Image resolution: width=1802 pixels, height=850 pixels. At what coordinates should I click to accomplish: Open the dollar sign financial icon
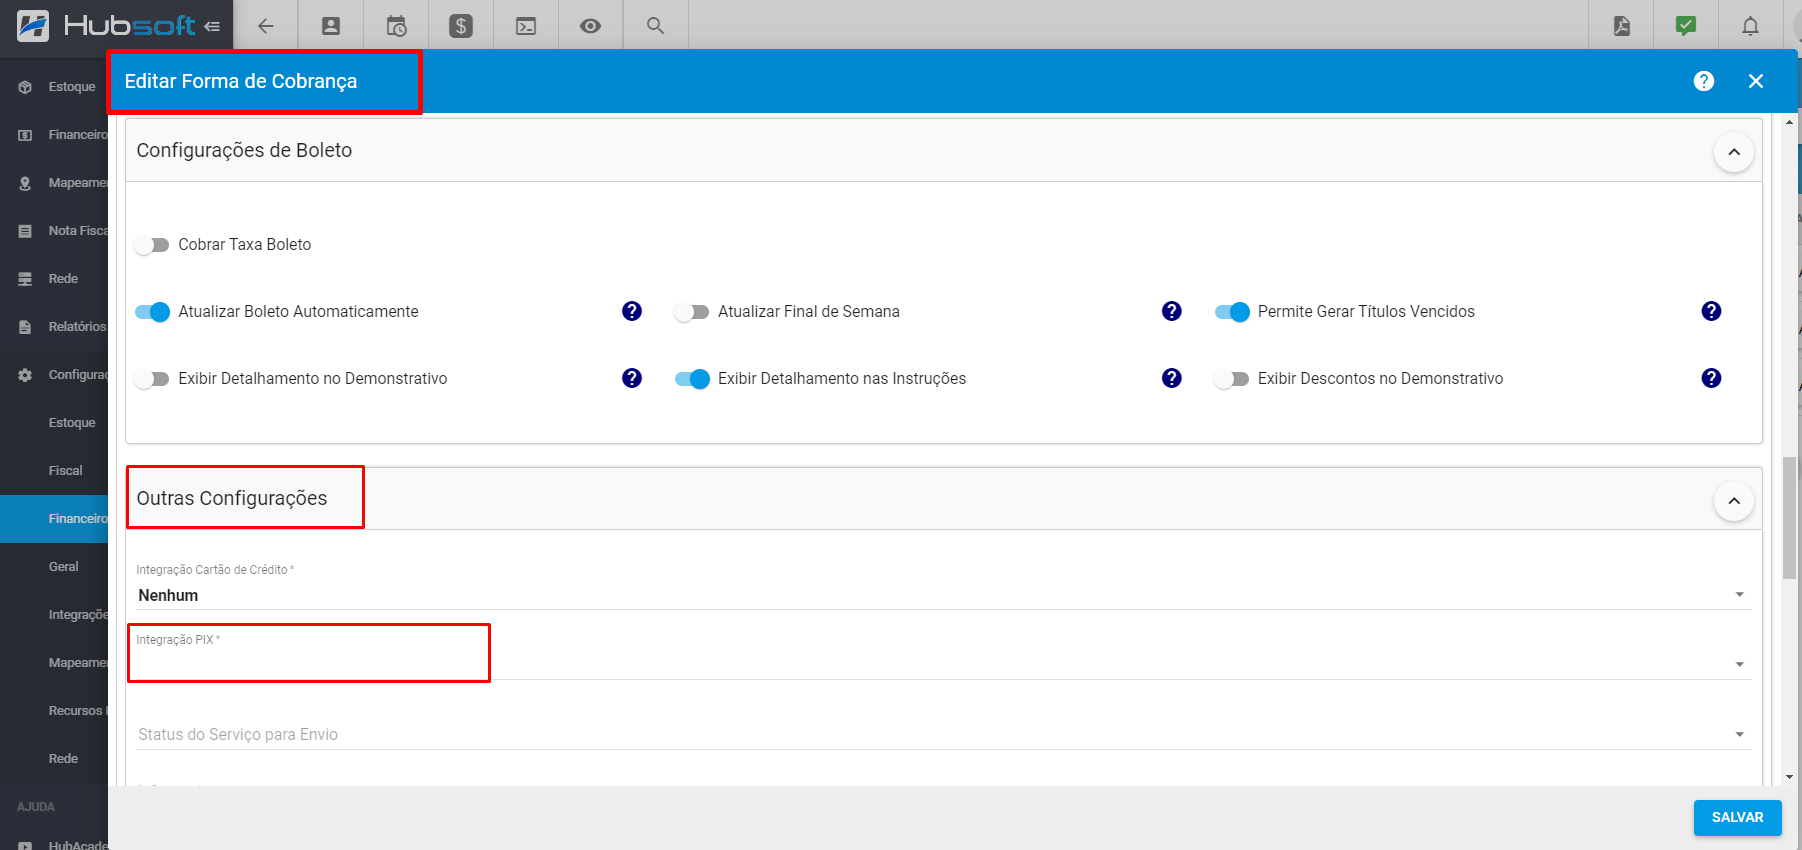pyautogui.click(x=461, y=26)
